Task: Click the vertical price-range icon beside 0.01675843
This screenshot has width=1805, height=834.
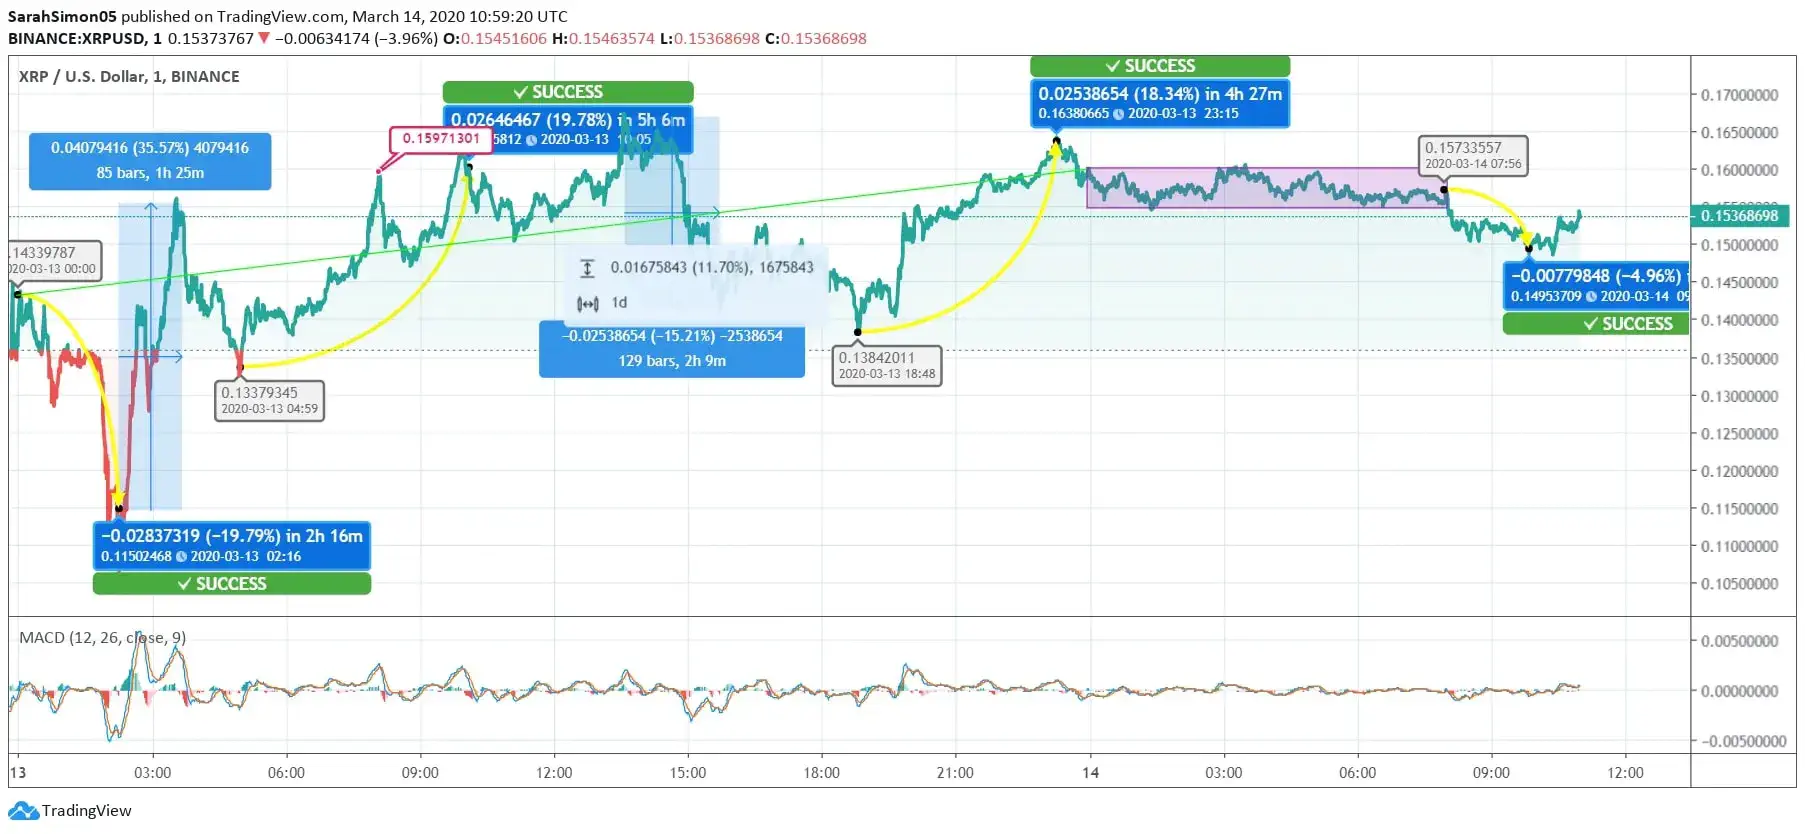Action: point(588,268)
